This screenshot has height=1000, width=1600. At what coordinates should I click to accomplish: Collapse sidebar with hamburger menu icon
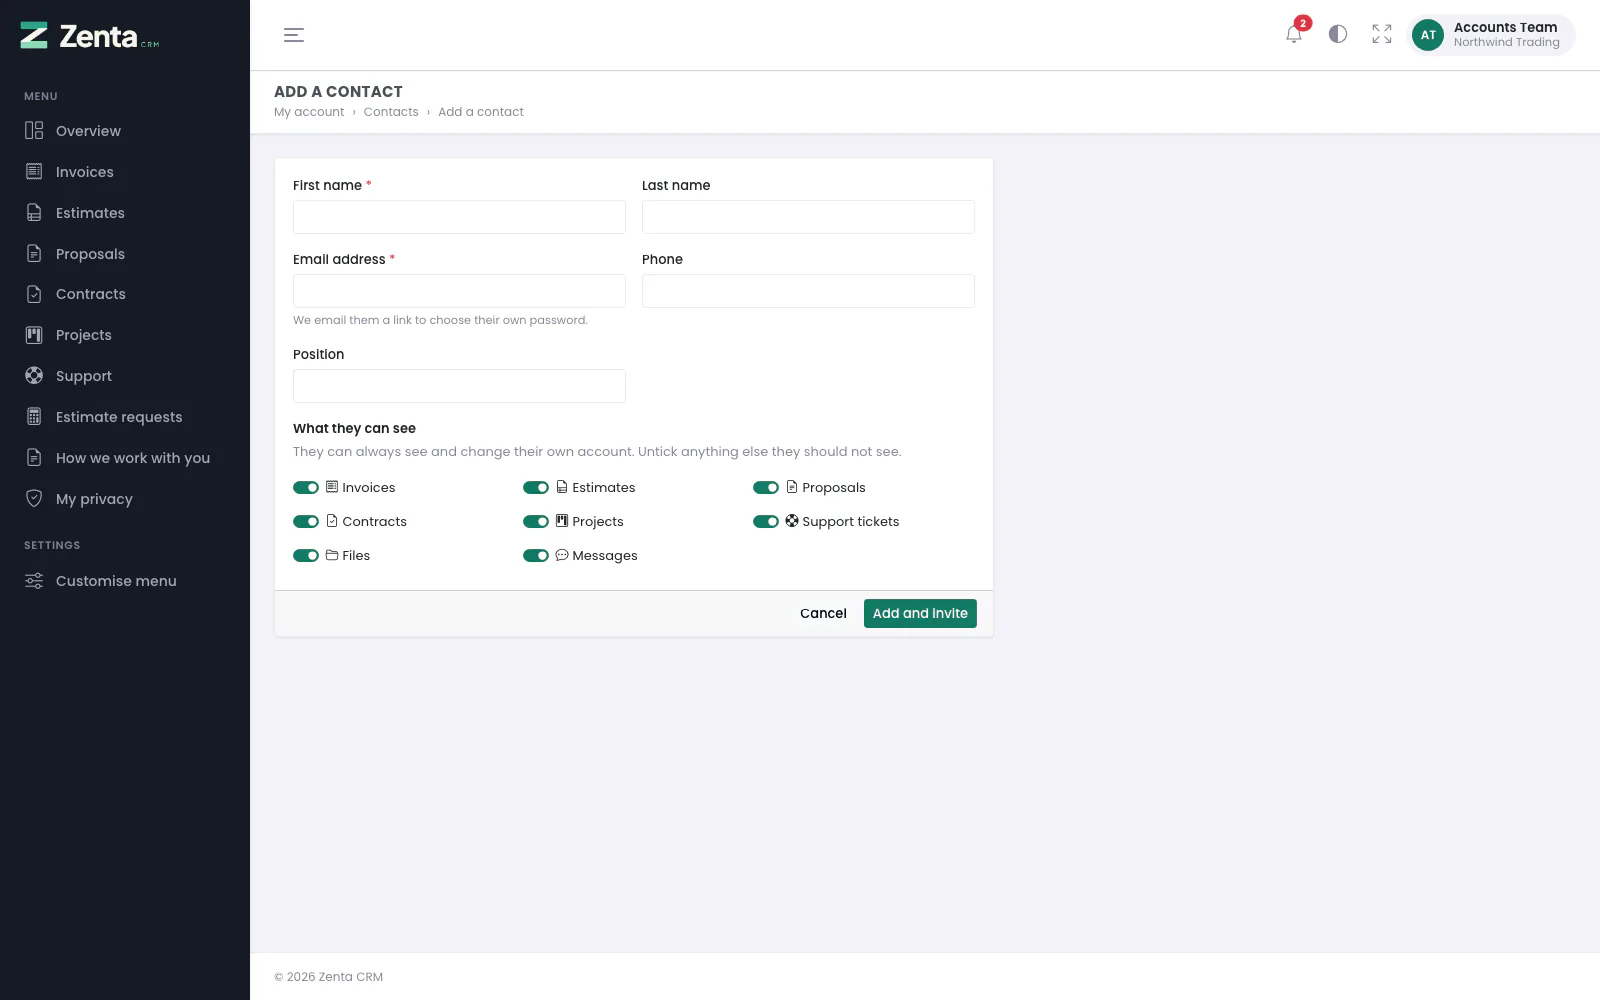[294, 35]
